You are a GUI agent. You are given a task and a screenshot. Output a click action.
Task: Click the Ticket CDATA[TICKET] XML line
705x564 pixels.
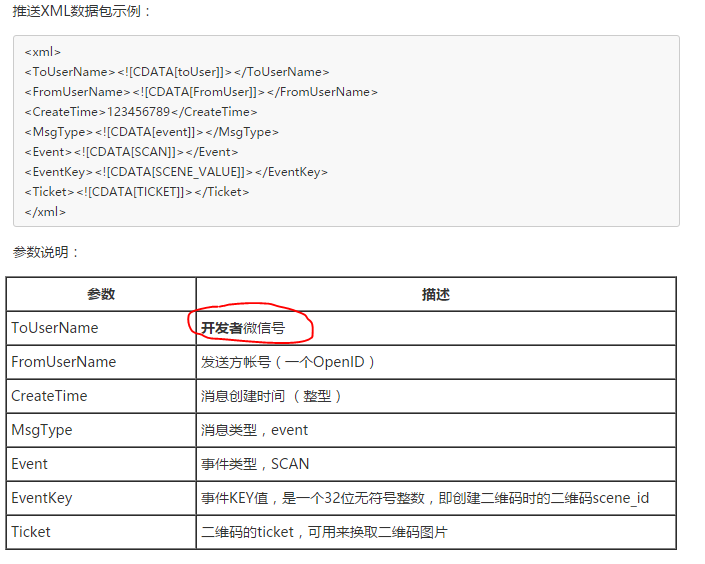click(137, 192)
